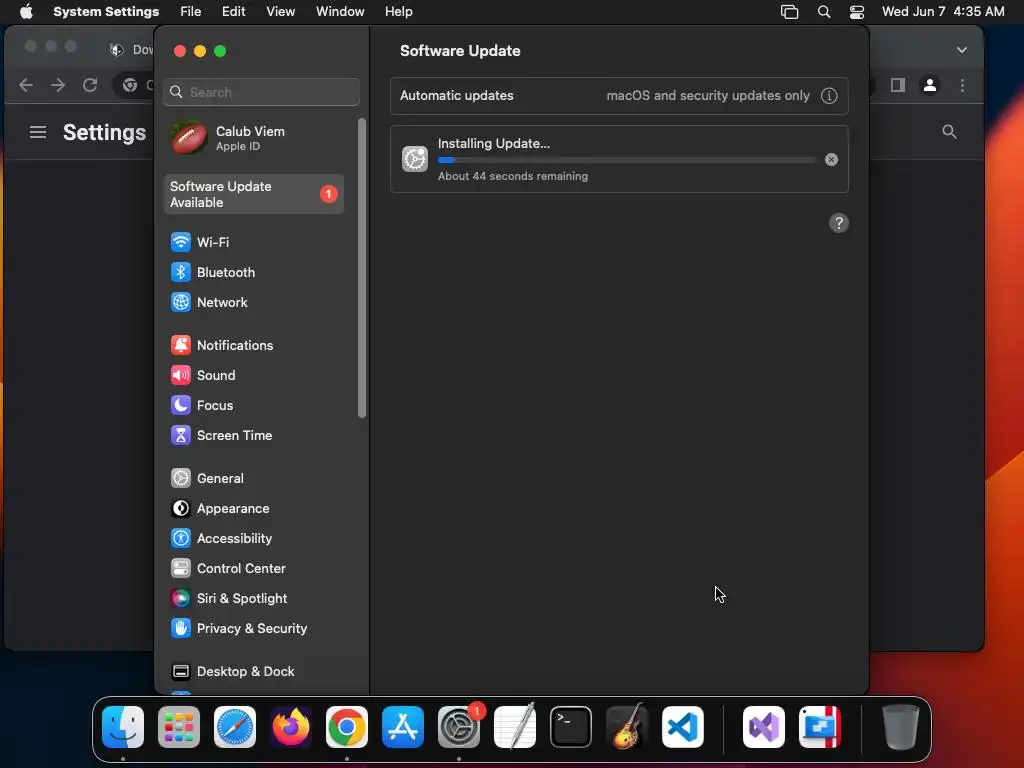Open the Trash in the Dock
1024x768 pixels.
pyautogui.click(x=901, y=727)
